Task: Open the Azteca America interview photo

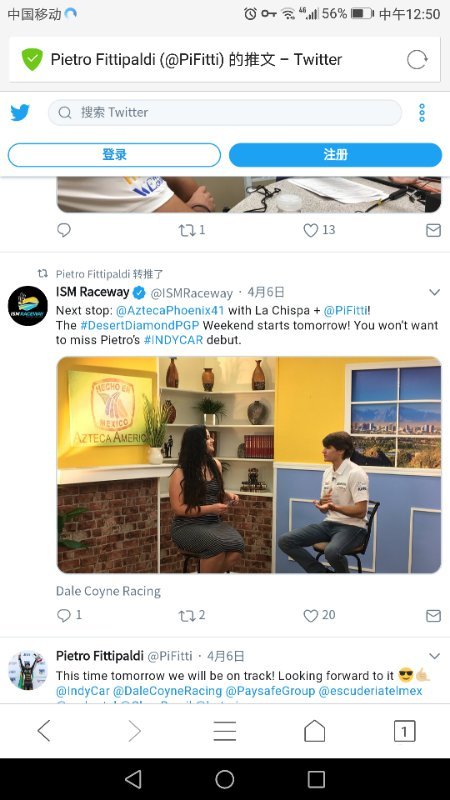Action: tap(249, 465)
